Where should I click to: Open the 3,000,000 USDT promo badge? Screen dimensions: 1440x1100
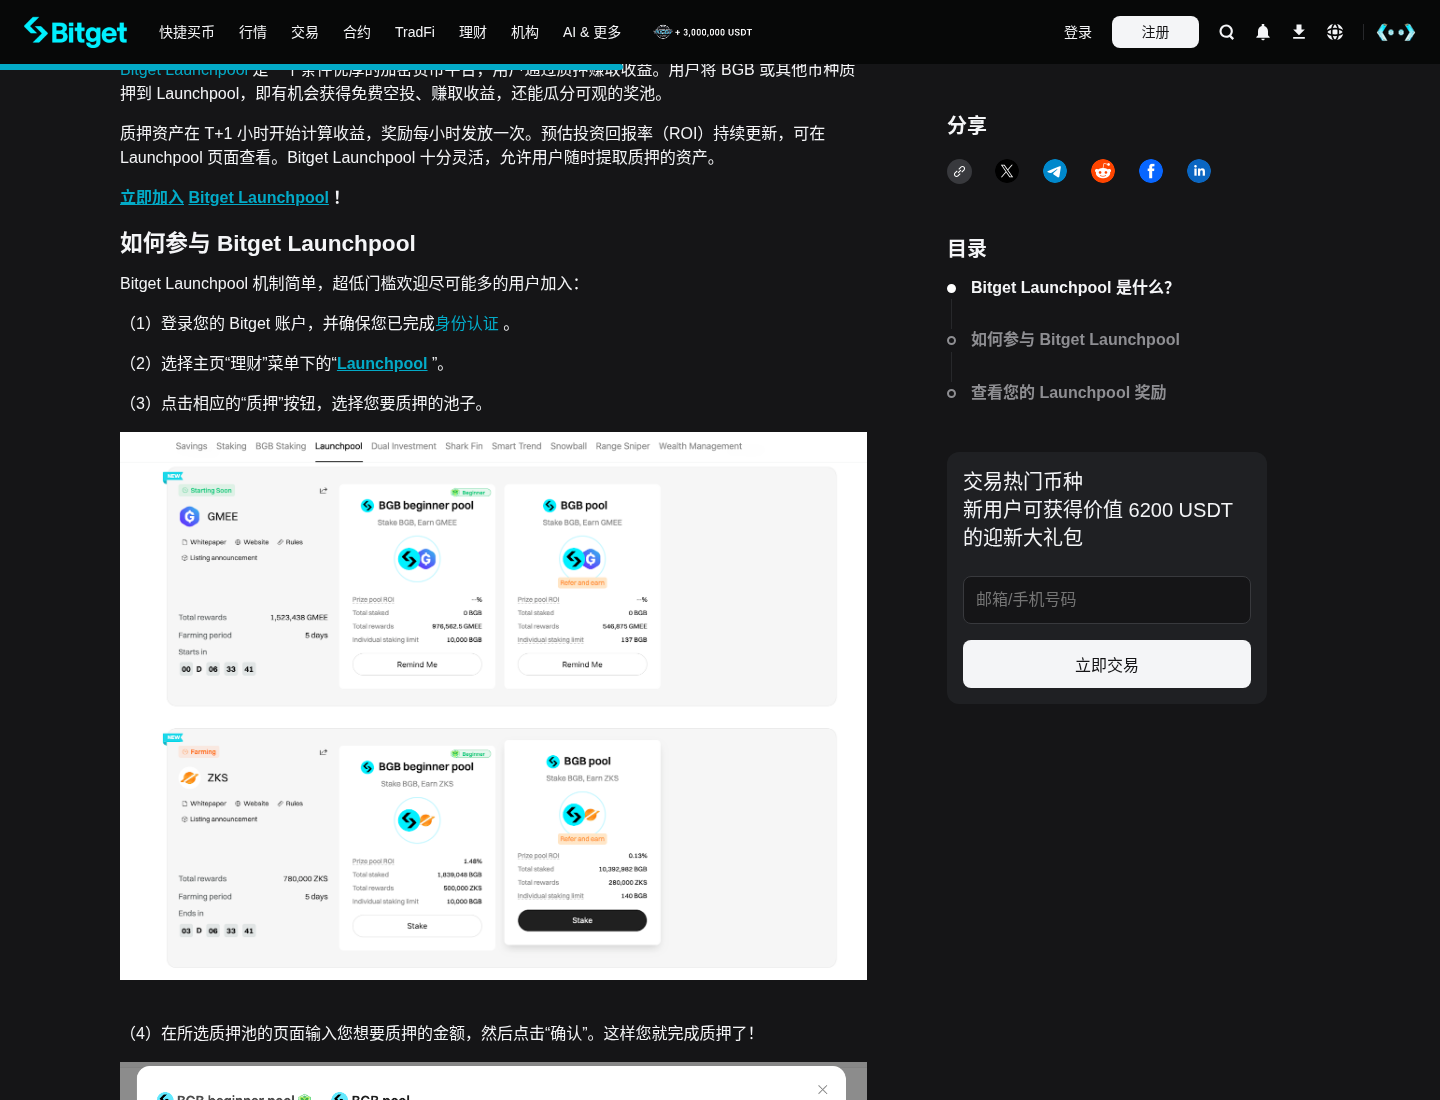coord(703,32)
